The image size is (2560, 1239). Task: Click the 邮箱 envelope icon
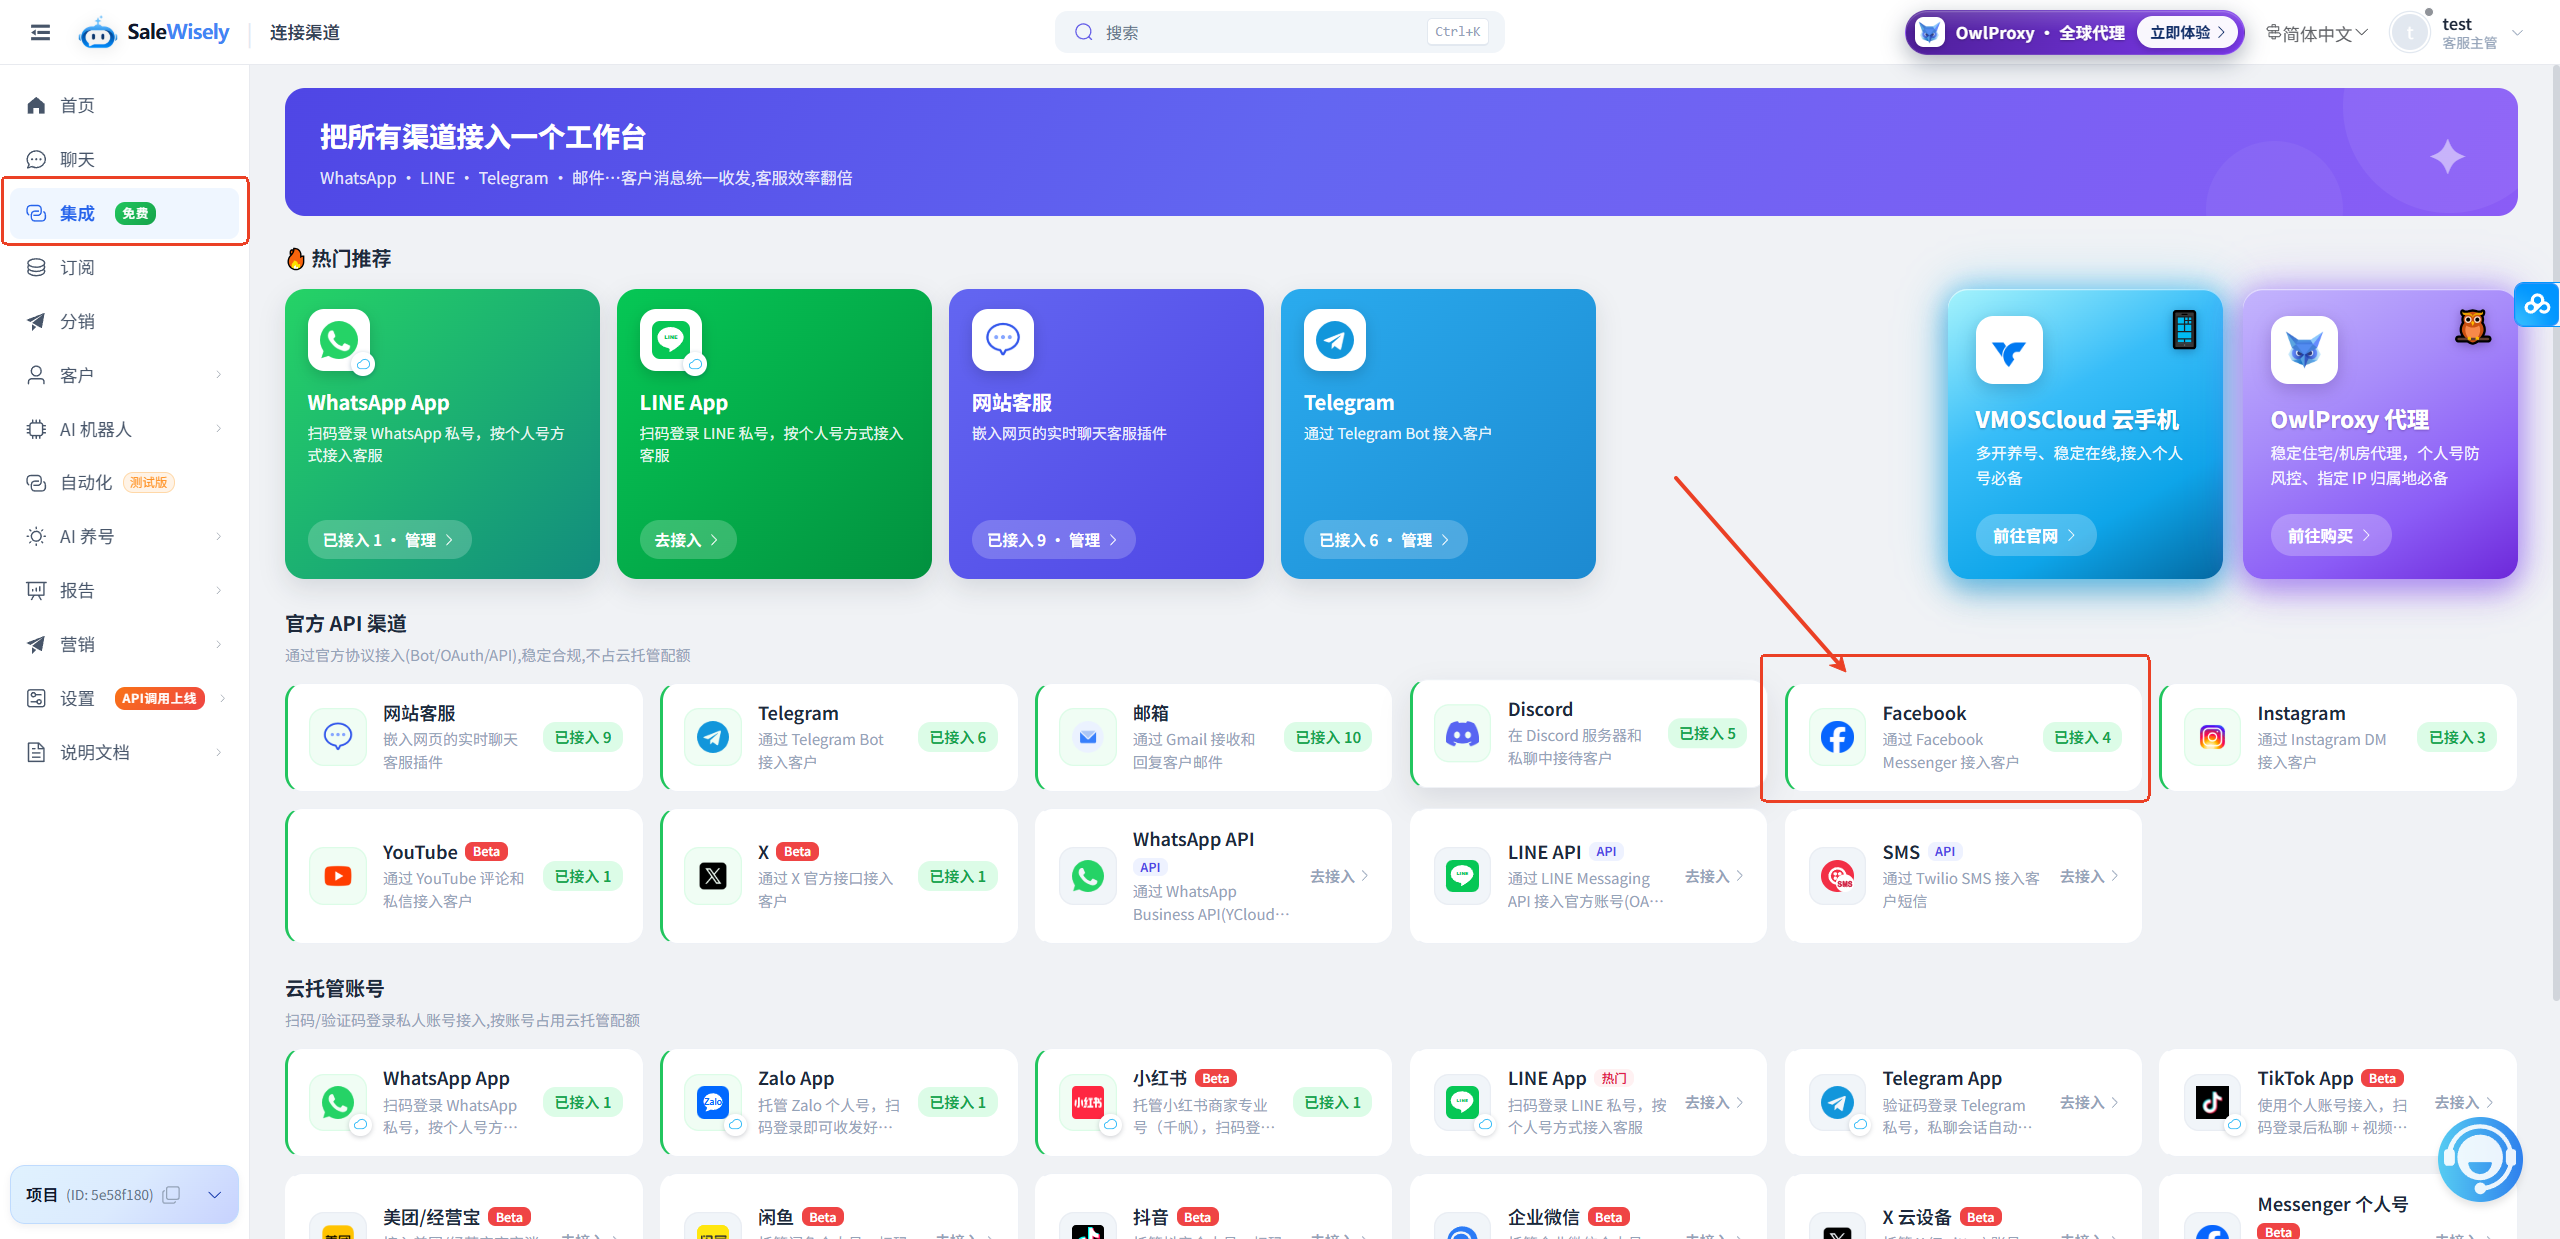[1088, 738]
